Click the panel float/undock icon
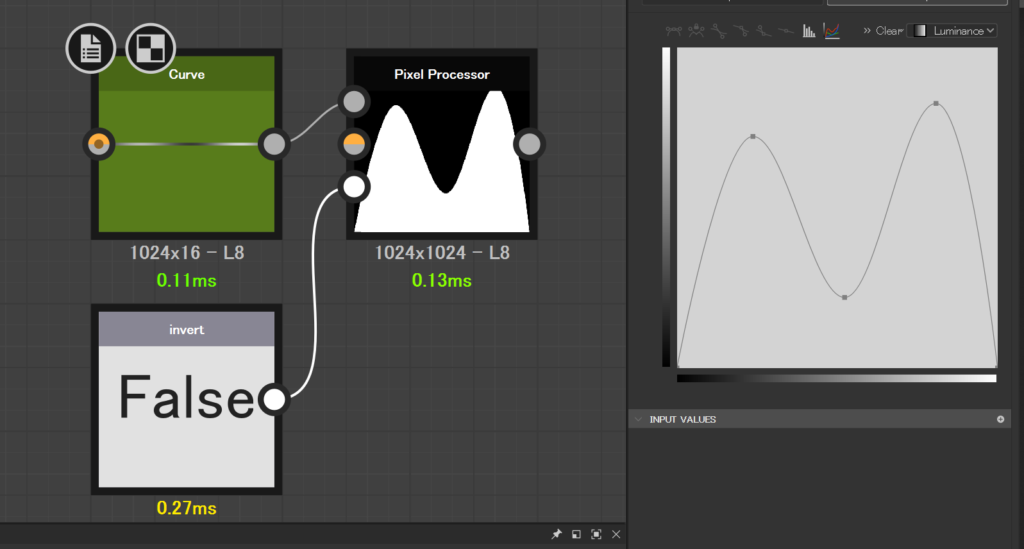 tap(576, 535)
